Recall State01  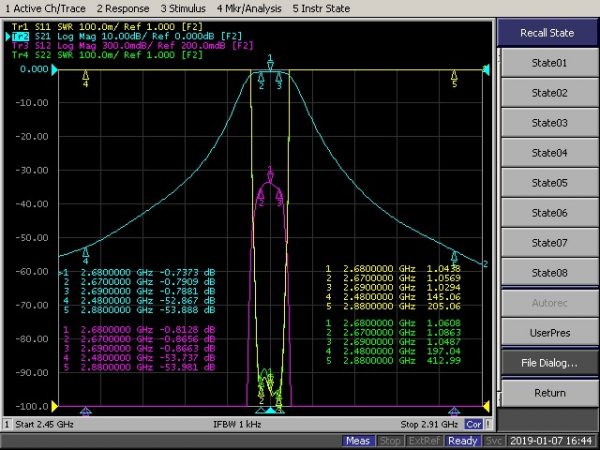click(x=549, y=63)
